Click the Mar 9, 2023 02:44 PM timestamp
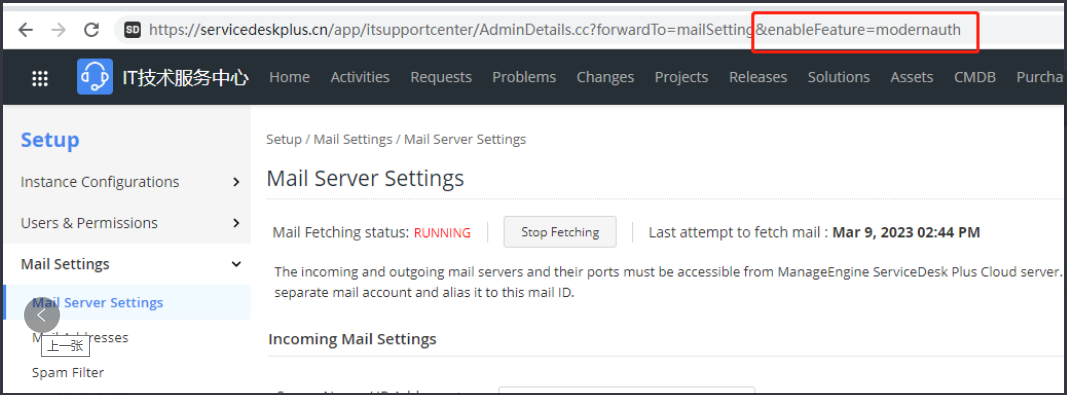 pos(906,232)
